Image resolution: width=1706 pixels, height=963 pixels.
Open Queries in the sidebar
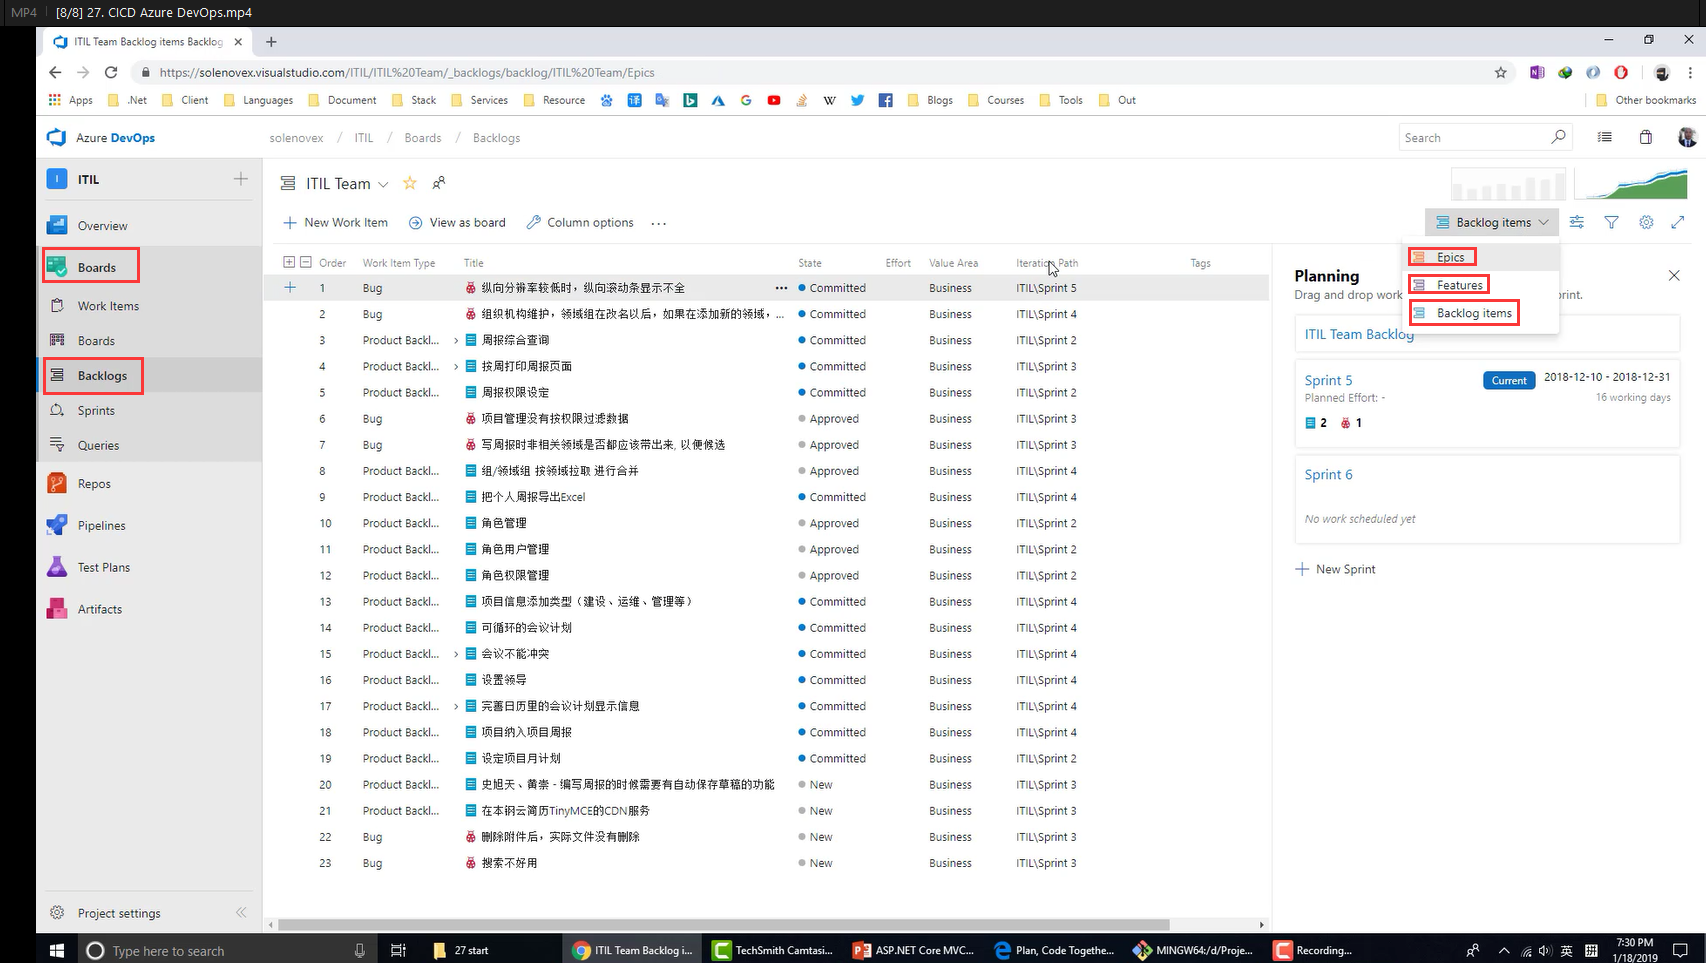click(98, 446)
